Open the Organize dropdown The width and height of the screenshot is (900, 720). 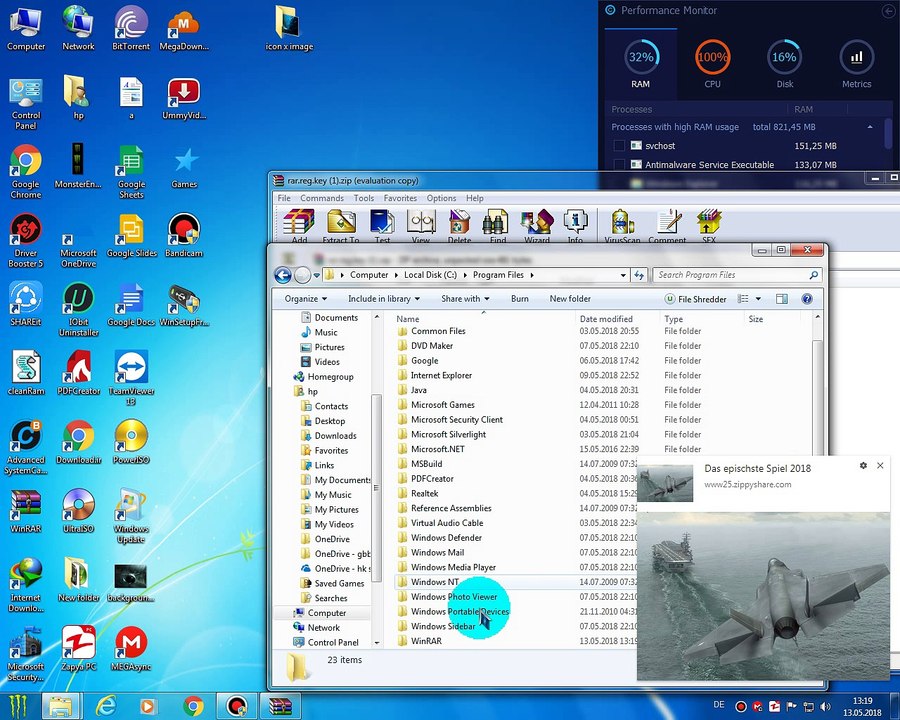pyautogui.click(x=306, y=299)
